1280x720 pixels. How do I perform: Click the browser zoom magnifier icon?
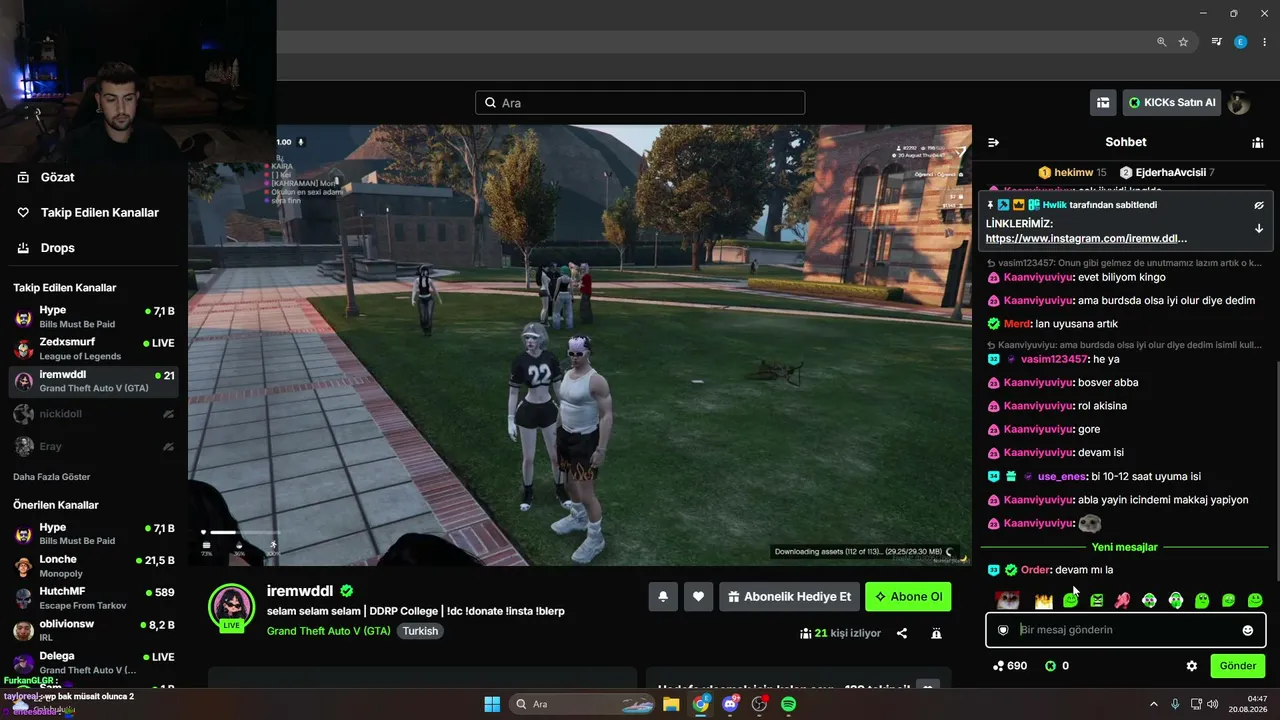pos(1161,42)
